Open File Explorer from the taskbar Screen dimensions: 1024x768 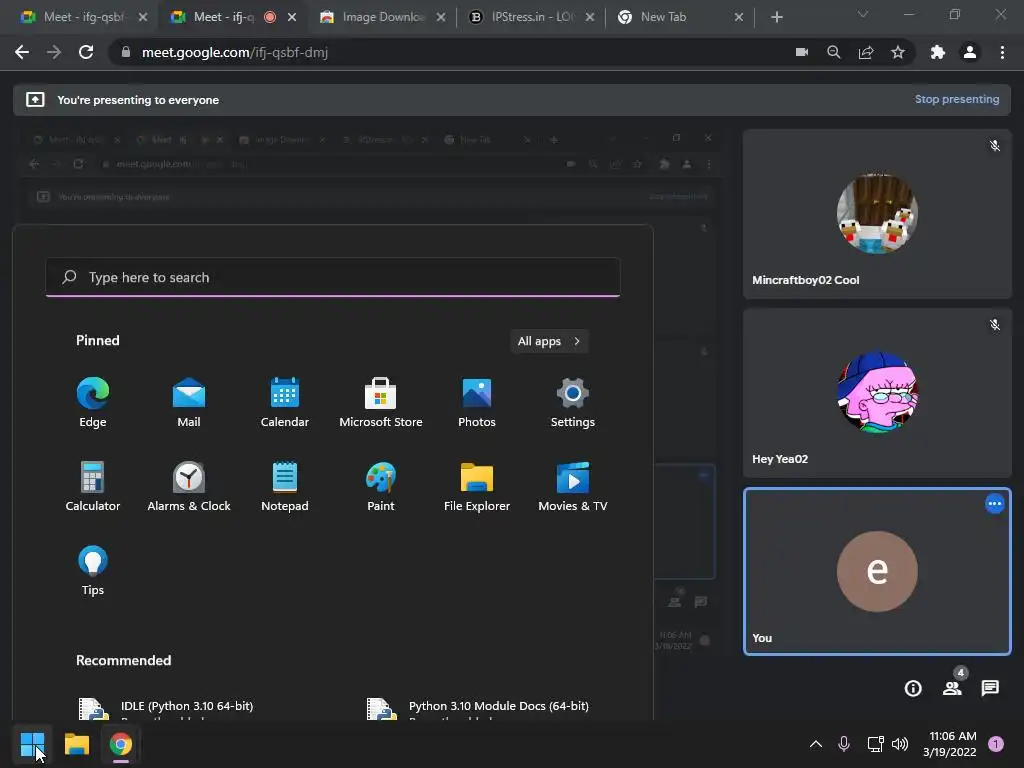tap(76, 744)
